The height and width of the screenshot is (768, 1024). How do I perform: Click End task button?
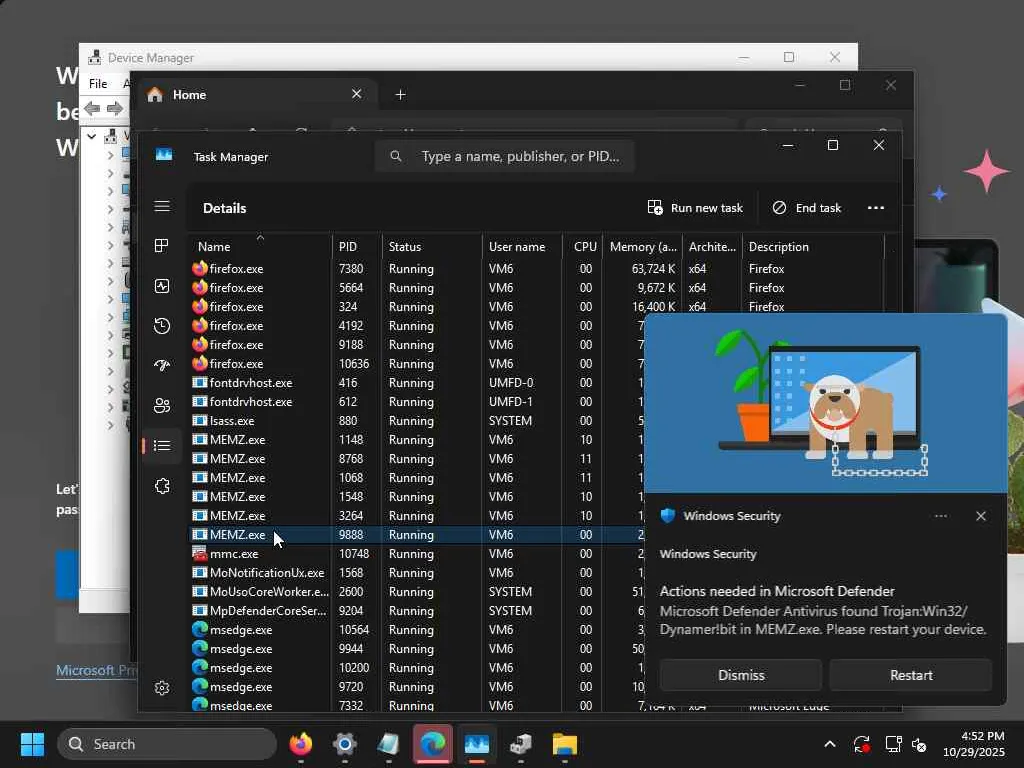coord(807,208)
